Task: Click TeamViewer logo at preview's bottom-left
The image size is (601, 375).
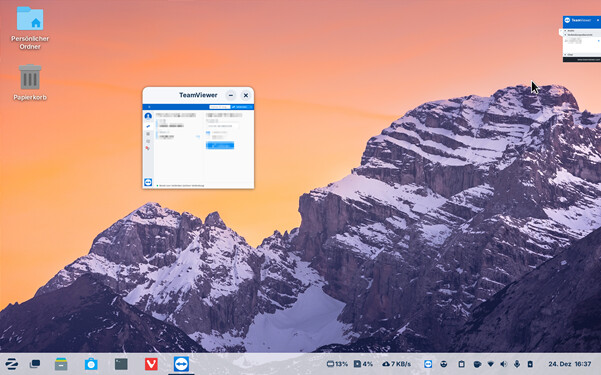Action: [x=148, y=182]
